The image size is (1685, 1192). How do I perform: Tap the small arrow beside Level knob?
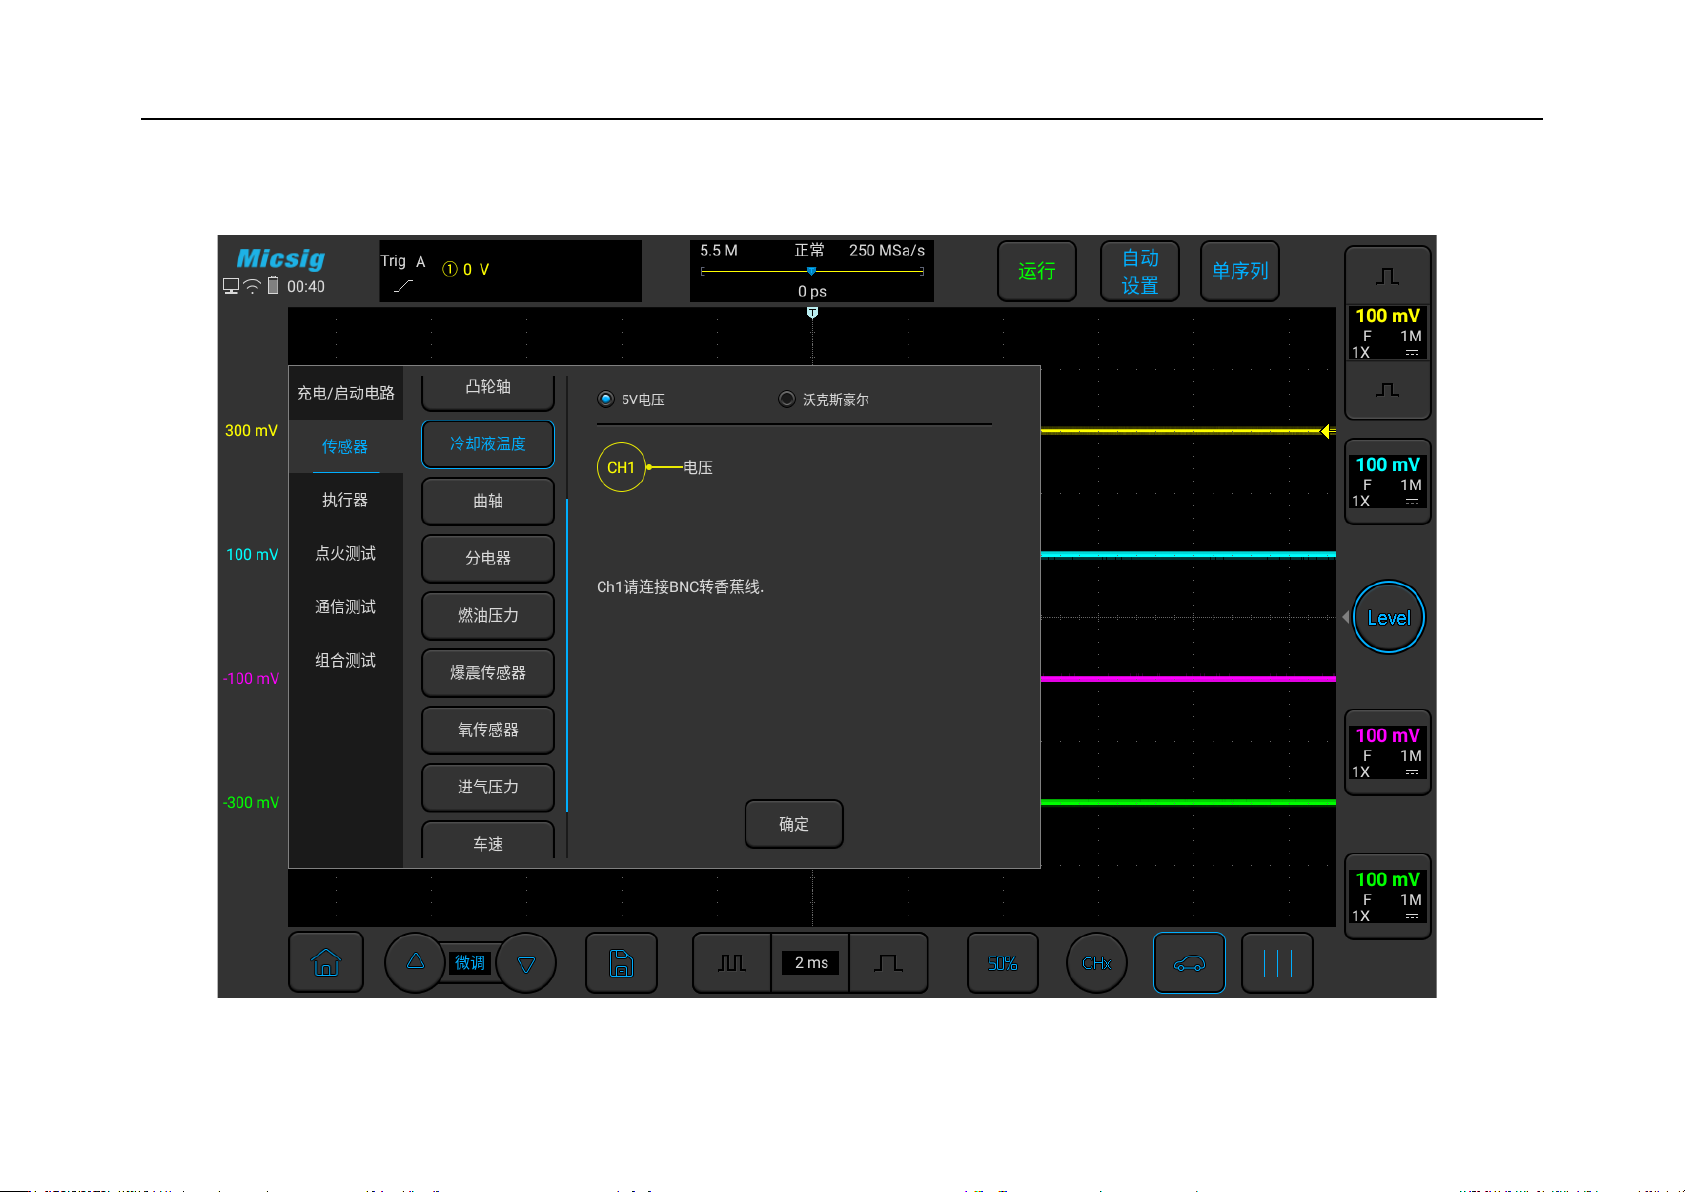1345,617
